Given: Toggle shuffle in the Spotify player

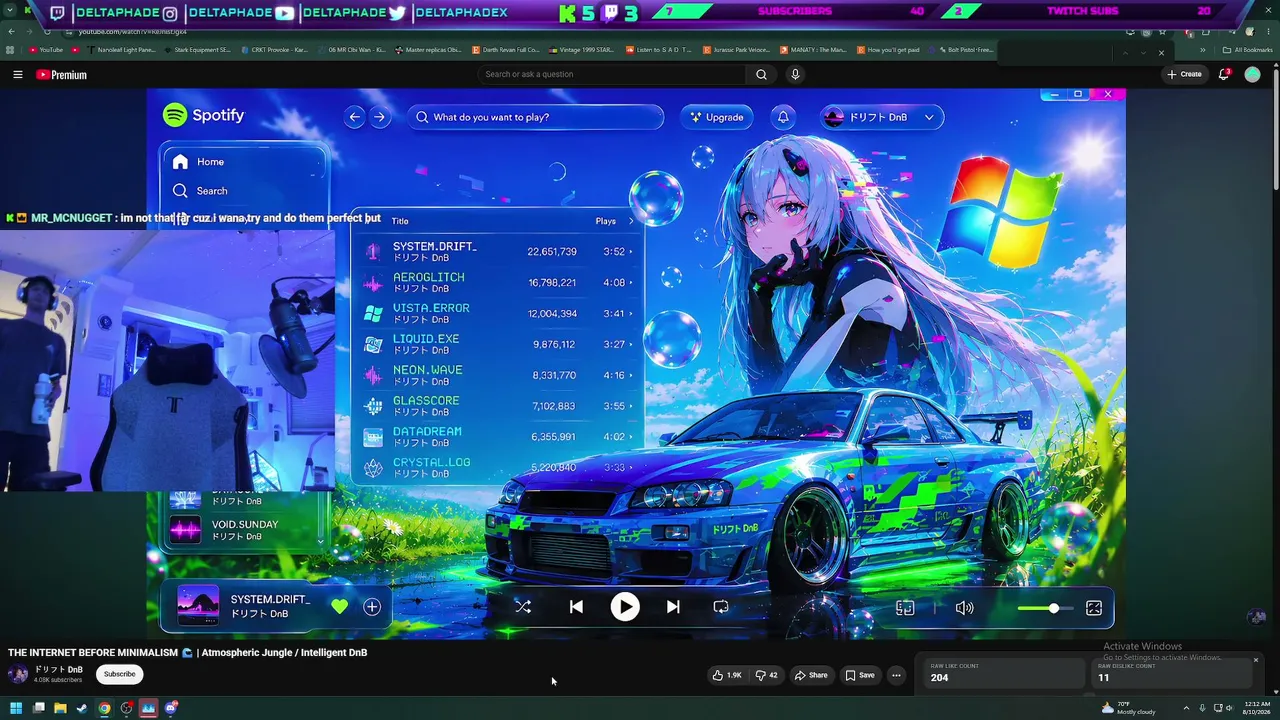Looking at the screenshot, I should [523, 607].
